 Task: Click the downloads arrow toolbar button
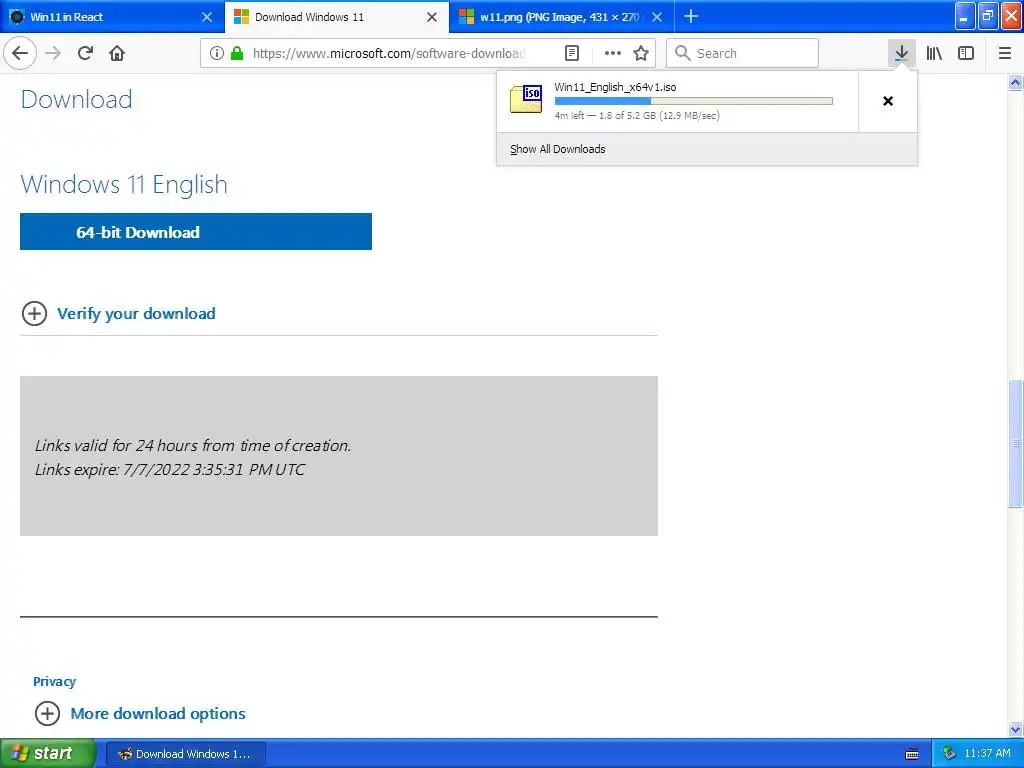click(x=901, y=53)
